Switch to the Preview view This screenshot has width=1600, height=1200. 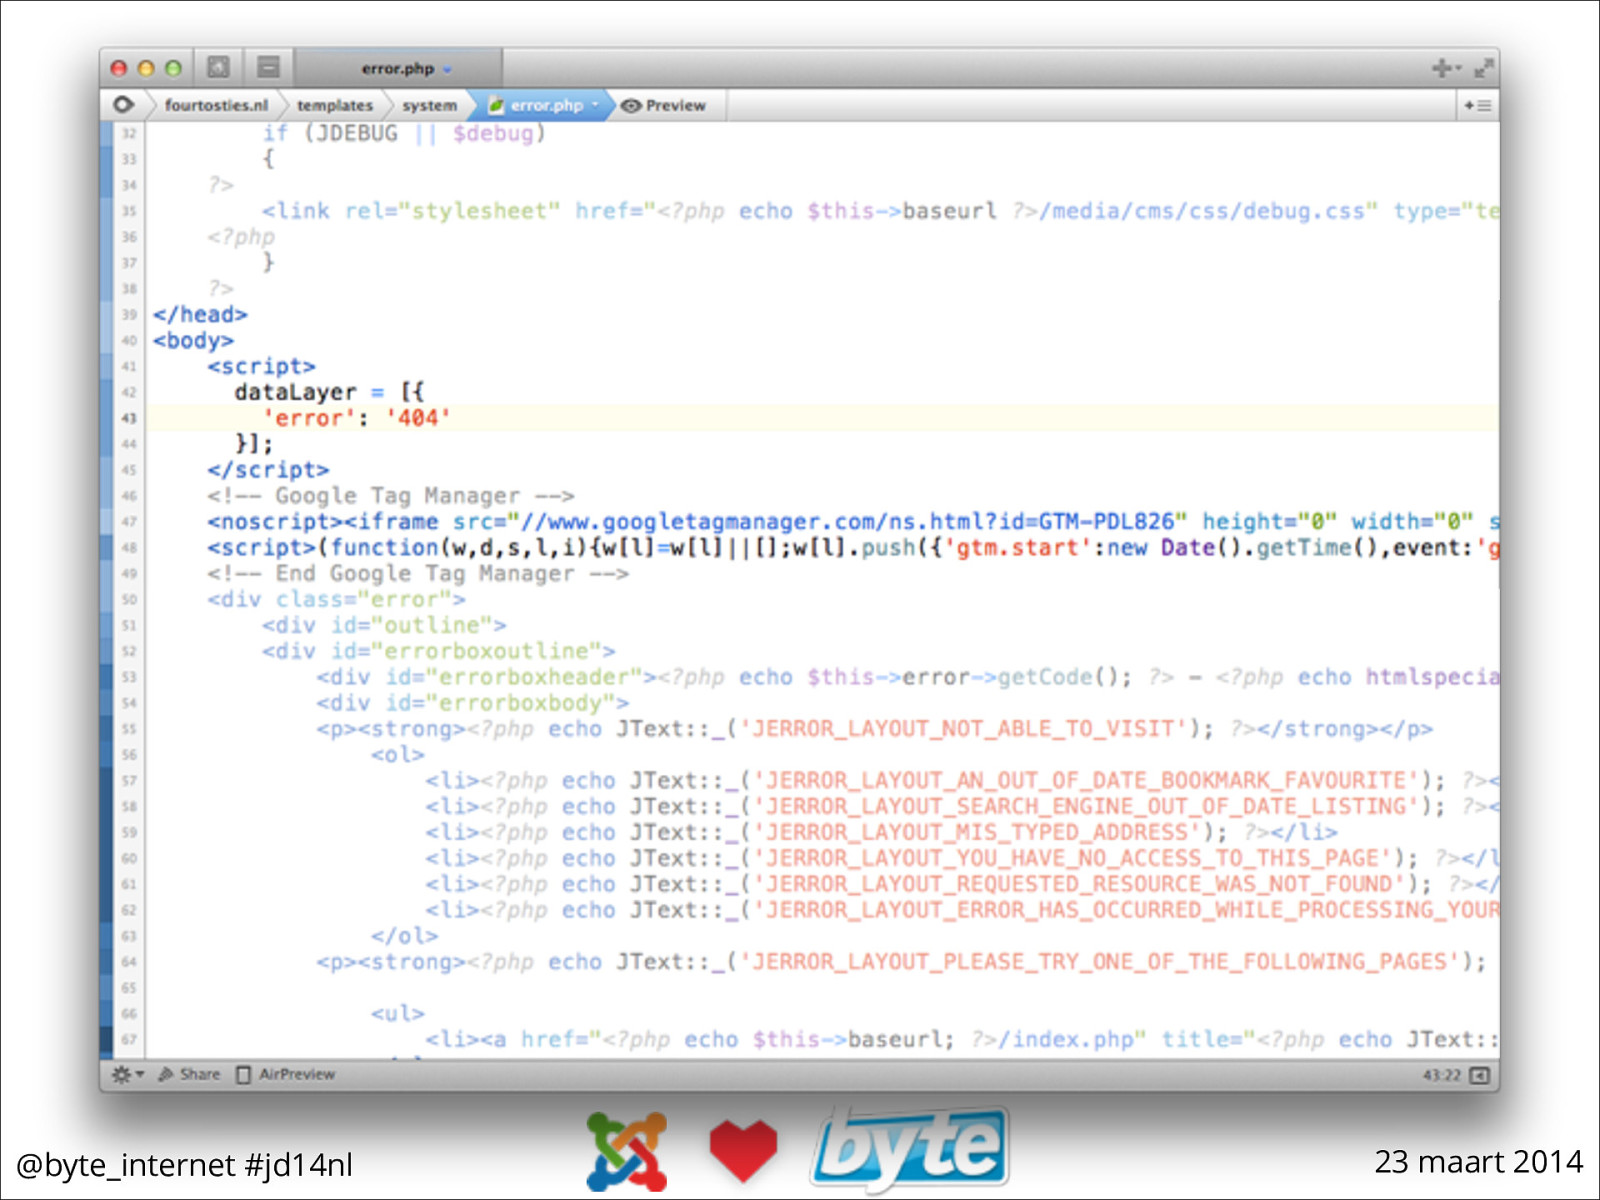(664, 105)
